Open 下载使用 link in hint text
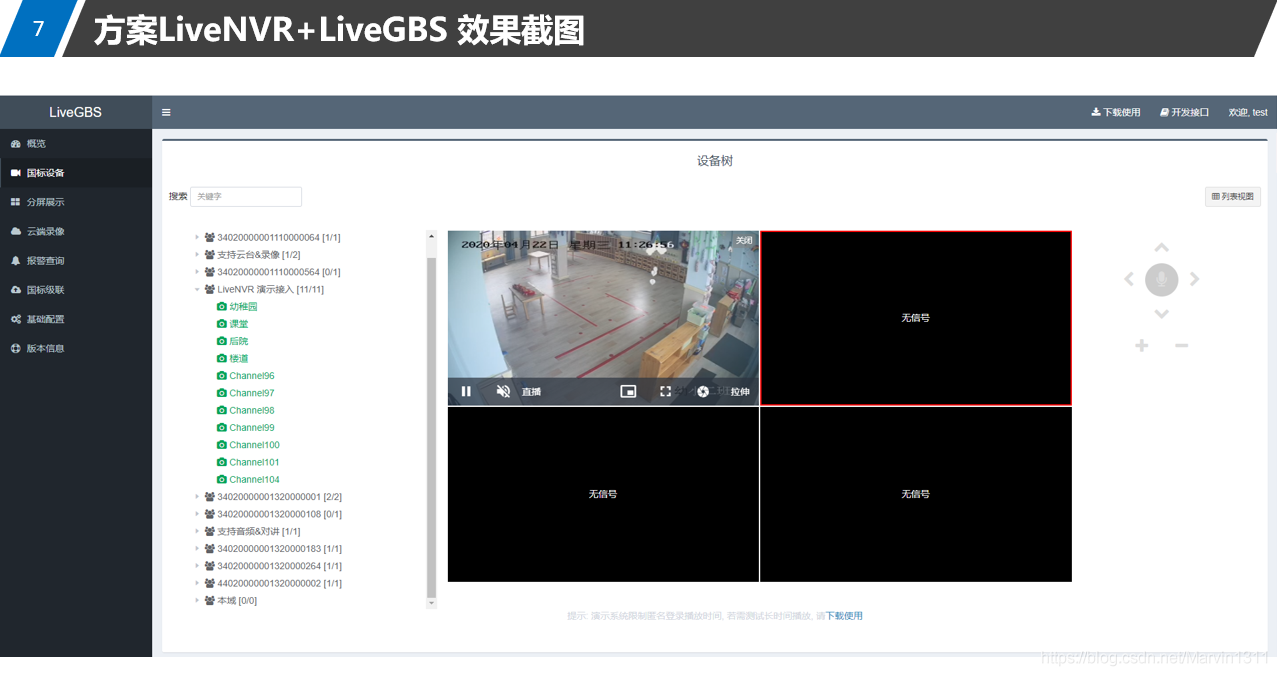The width and height of the screenshot is (1277, 676). pyautogui.click(x=844, y=616)
